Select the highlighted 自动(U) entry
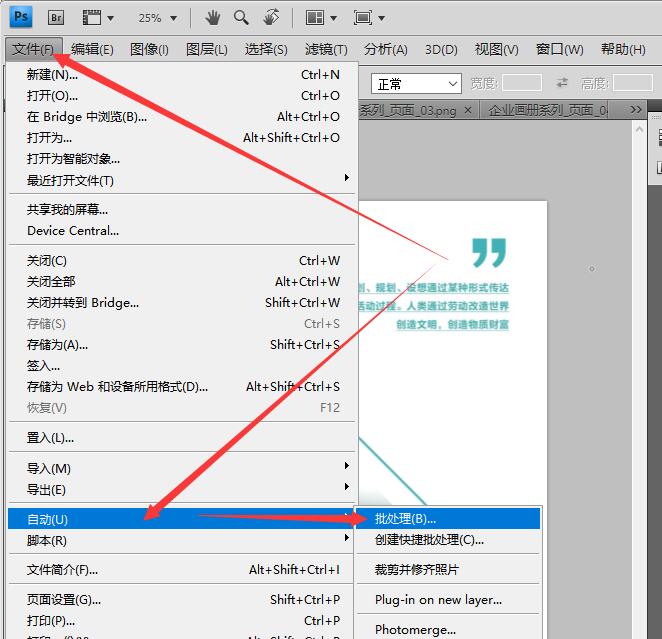 pyautogui.click(x=182, y=519)
